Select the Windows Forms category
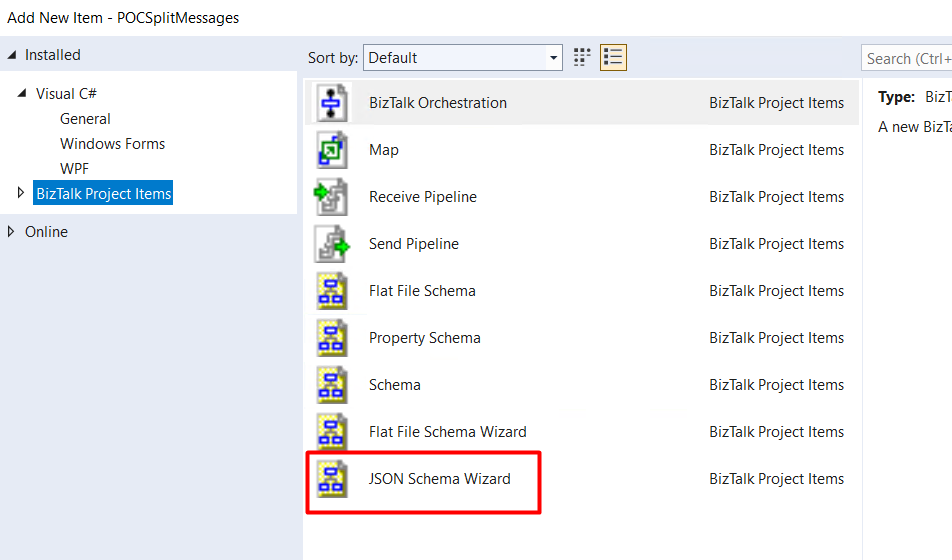Screen dimensions: 952x560 click(112, 144)
